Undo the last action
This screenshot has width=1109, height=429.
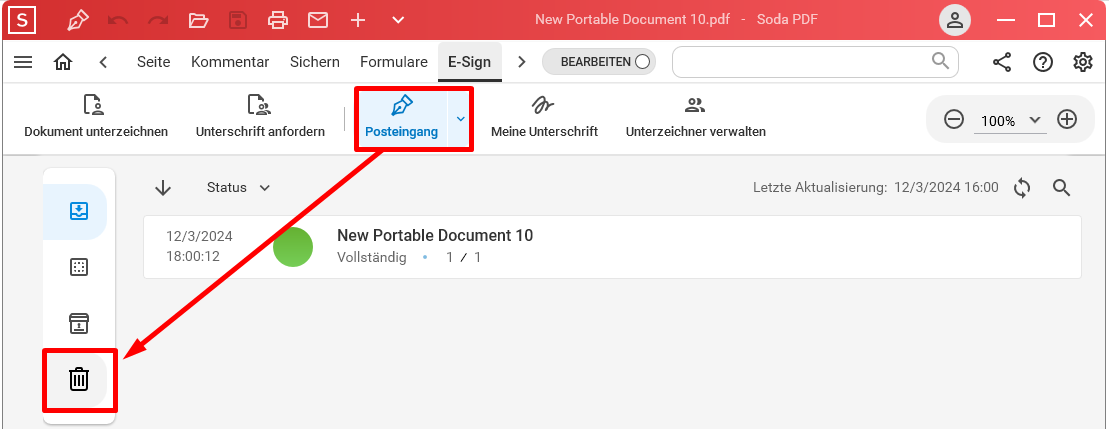117,20
